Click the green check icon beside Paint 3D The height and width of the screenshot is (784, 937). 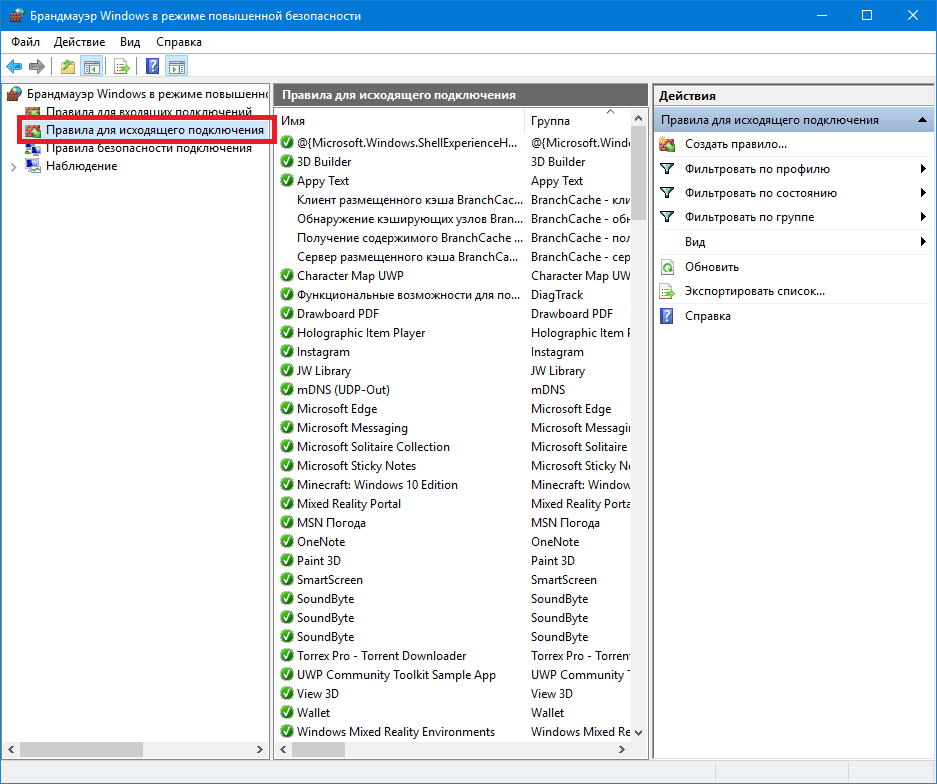tap(287, 561)
